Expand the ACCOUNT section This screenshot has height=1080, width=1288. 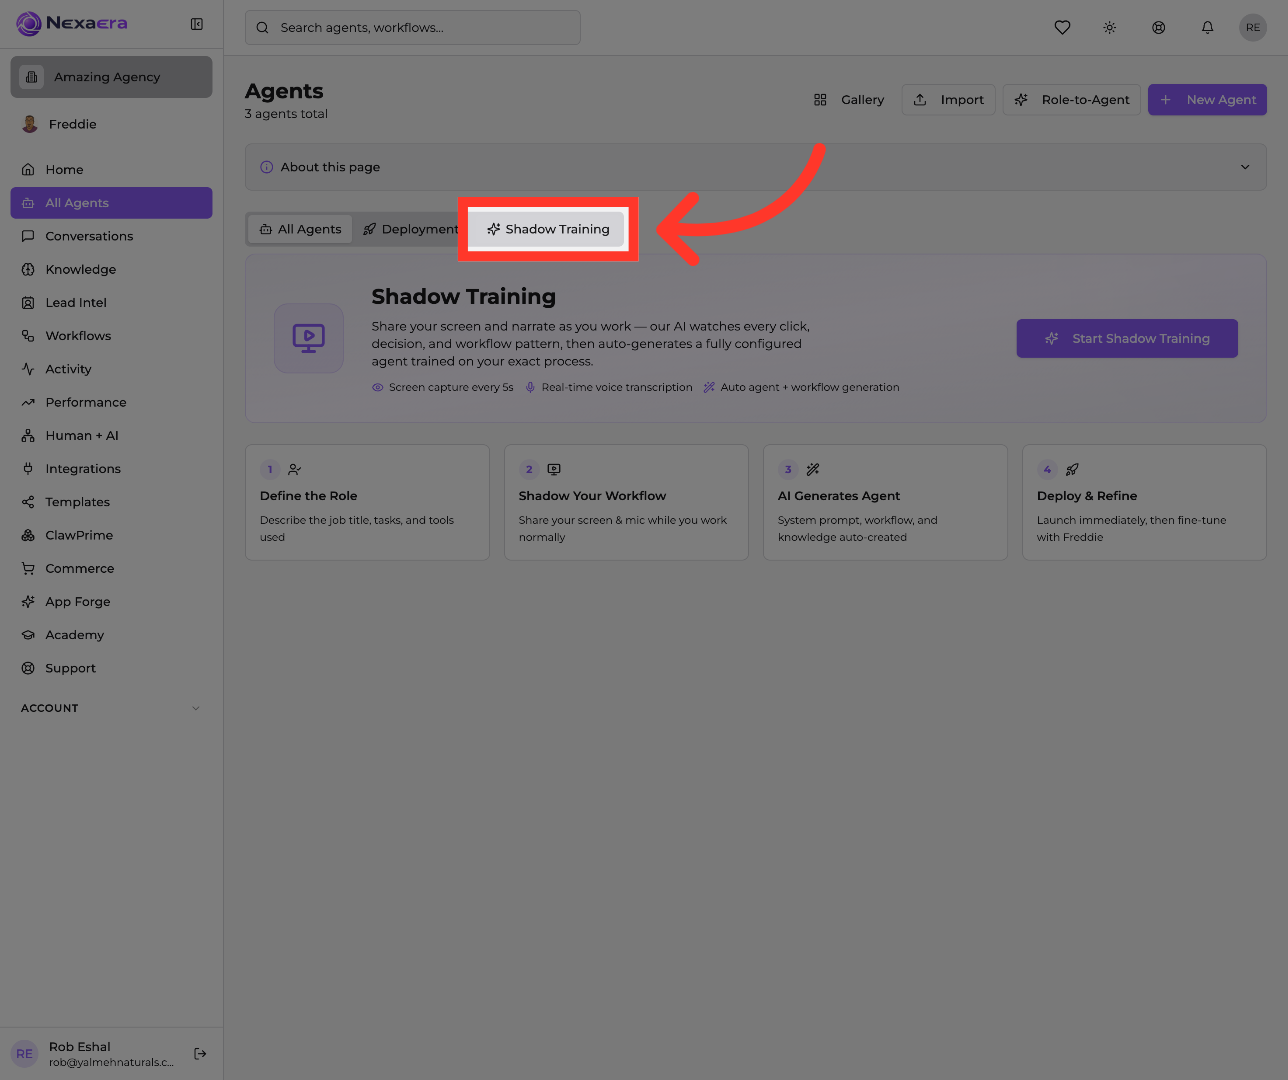click(x=111, y=708)
